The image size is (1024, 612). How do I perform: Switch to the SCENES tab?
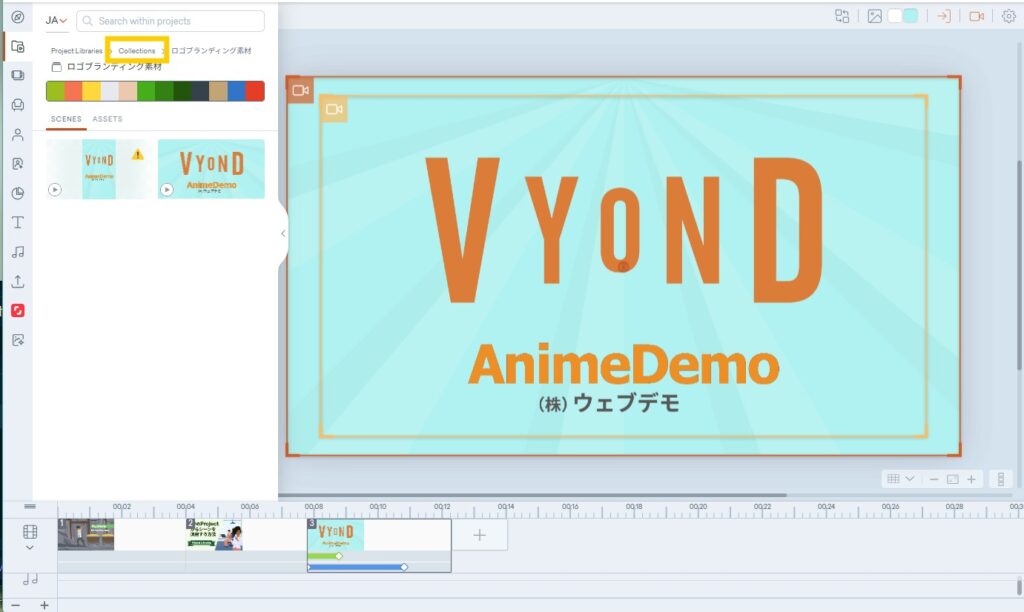(66, 119)
